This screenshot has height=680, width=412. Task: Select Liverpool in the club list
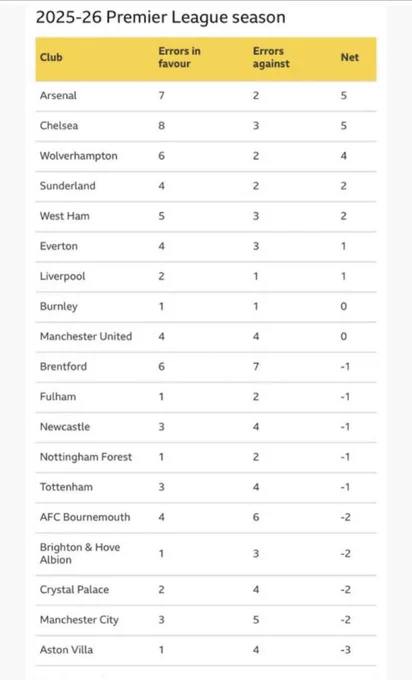(x=62, y=276)
